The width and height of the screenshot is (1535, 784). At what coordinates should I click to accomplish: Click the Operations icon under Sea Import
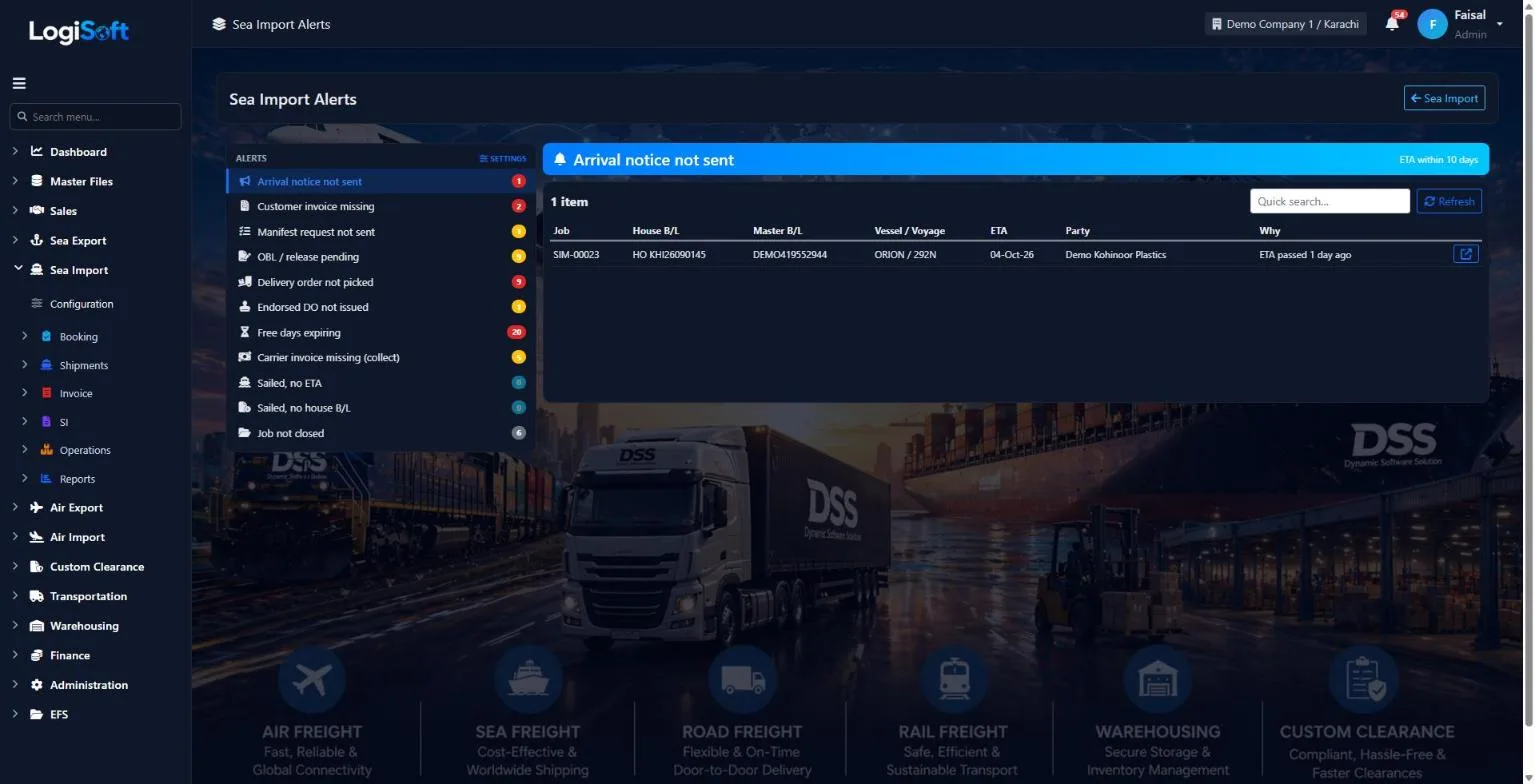46,450
